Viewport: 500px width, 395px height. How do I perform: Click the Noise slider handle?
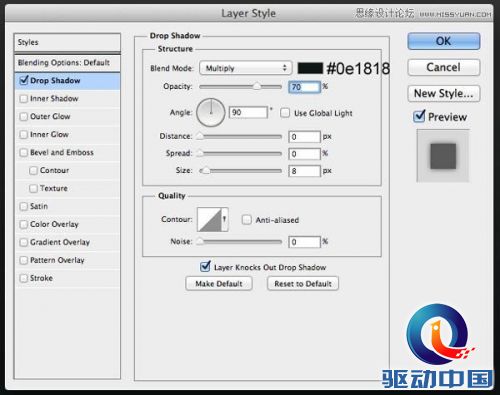pyautogui.click(x=200, y=241)
